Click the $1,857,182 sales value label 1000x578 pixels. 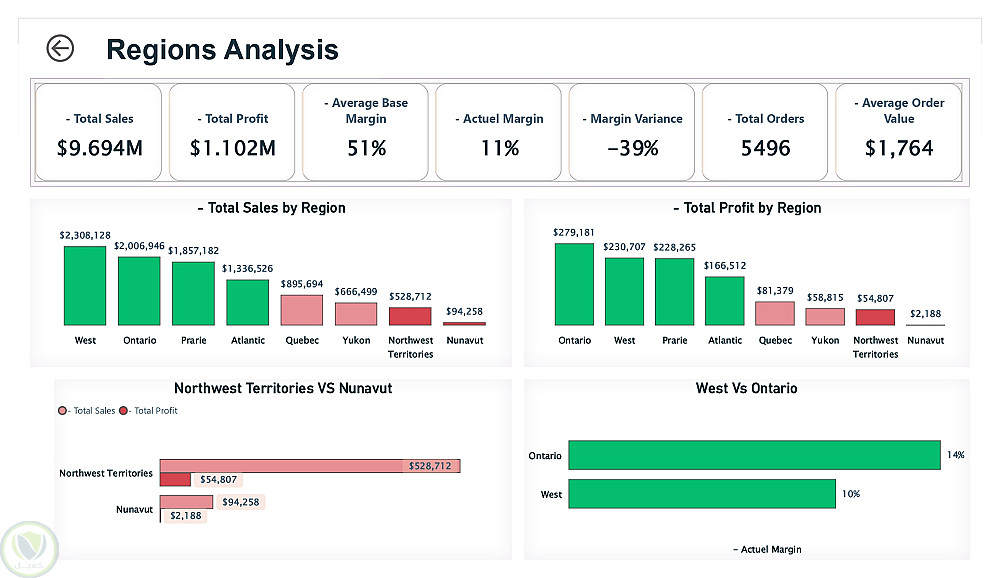coord(193,251)
